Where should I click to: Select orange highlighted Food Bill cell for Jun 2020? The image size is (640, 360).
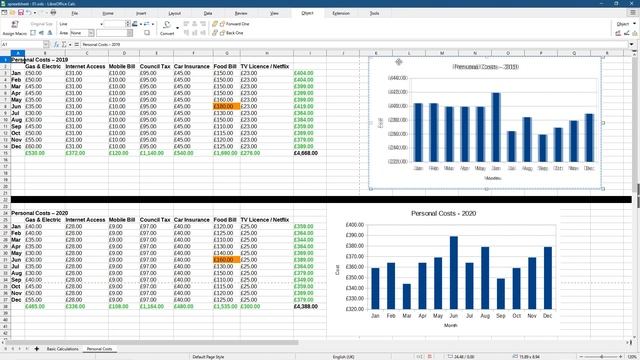click(227, 260)
